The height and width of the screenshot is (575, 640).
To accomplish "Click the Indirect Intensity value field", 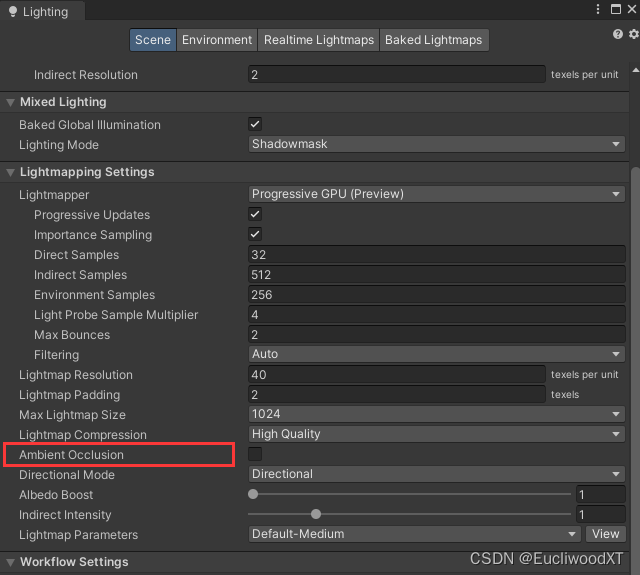I will [x=601, y=514].
